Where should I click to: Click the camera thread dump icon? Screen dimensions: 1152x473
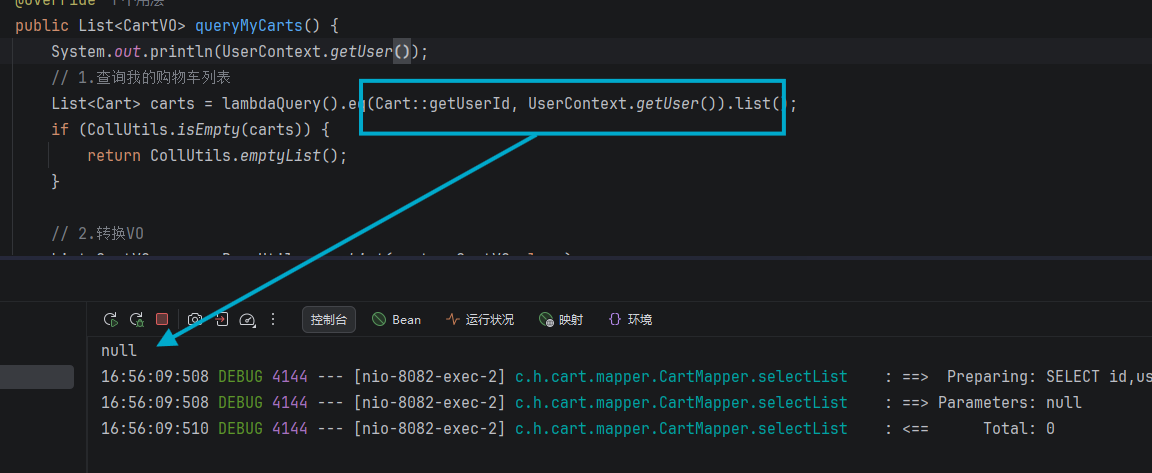pyautogui.click(x=195, y=319)
